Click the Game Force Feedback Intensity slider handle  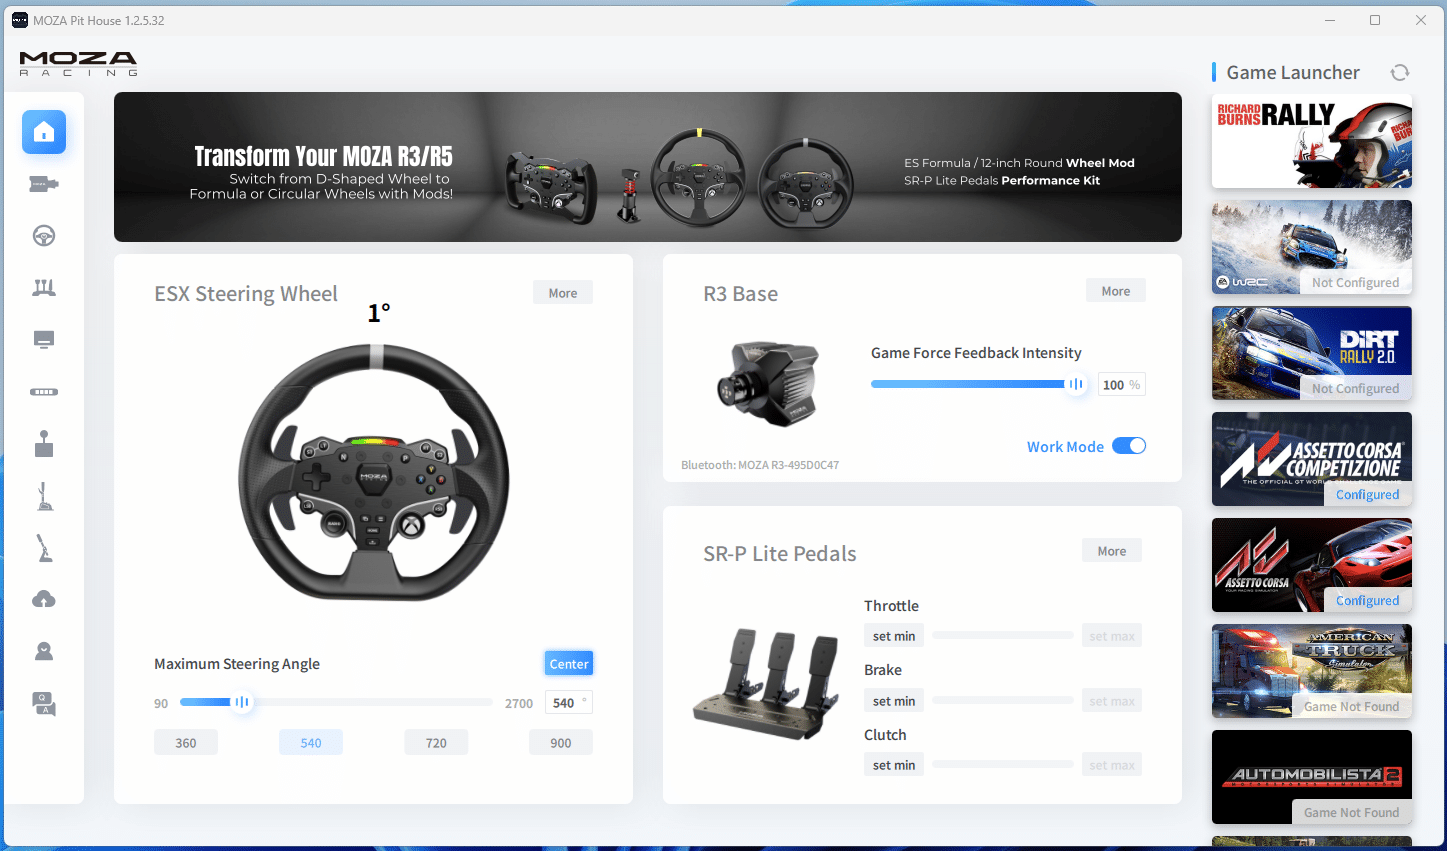click(1076, 384)
